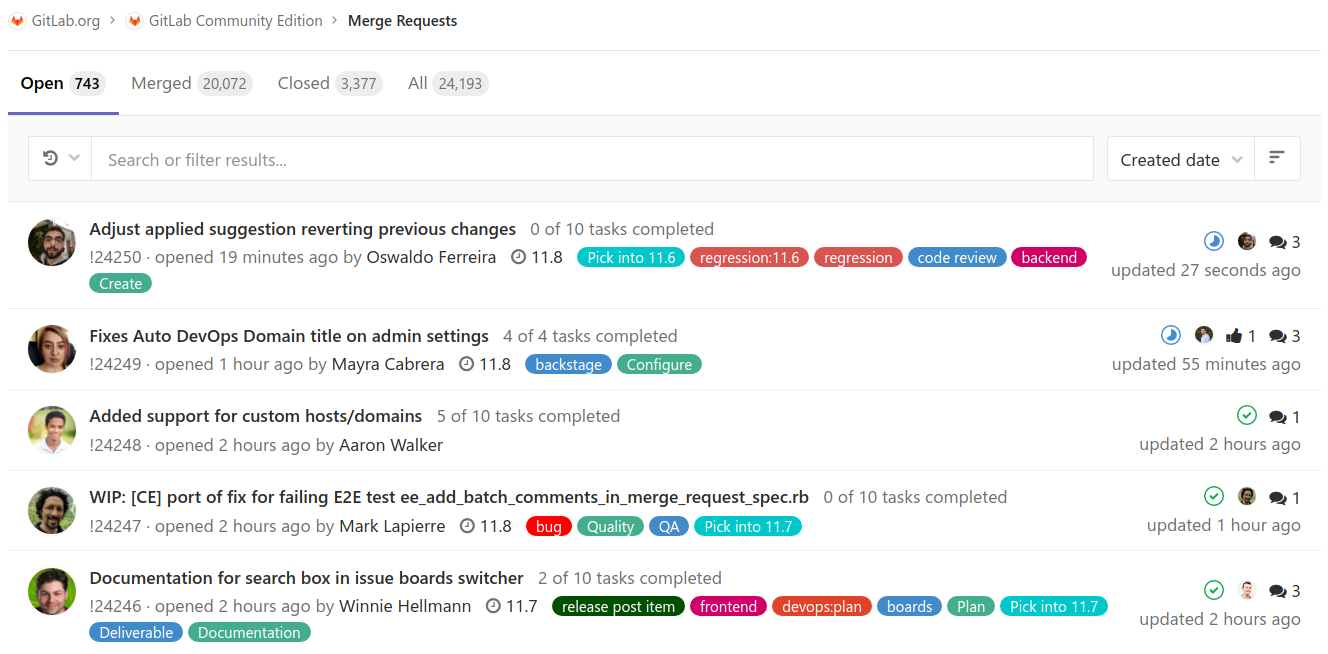The width and height of the screenshot is (1328, 654).
Task: Switch to the Merged tab
Action: [191, 84]
